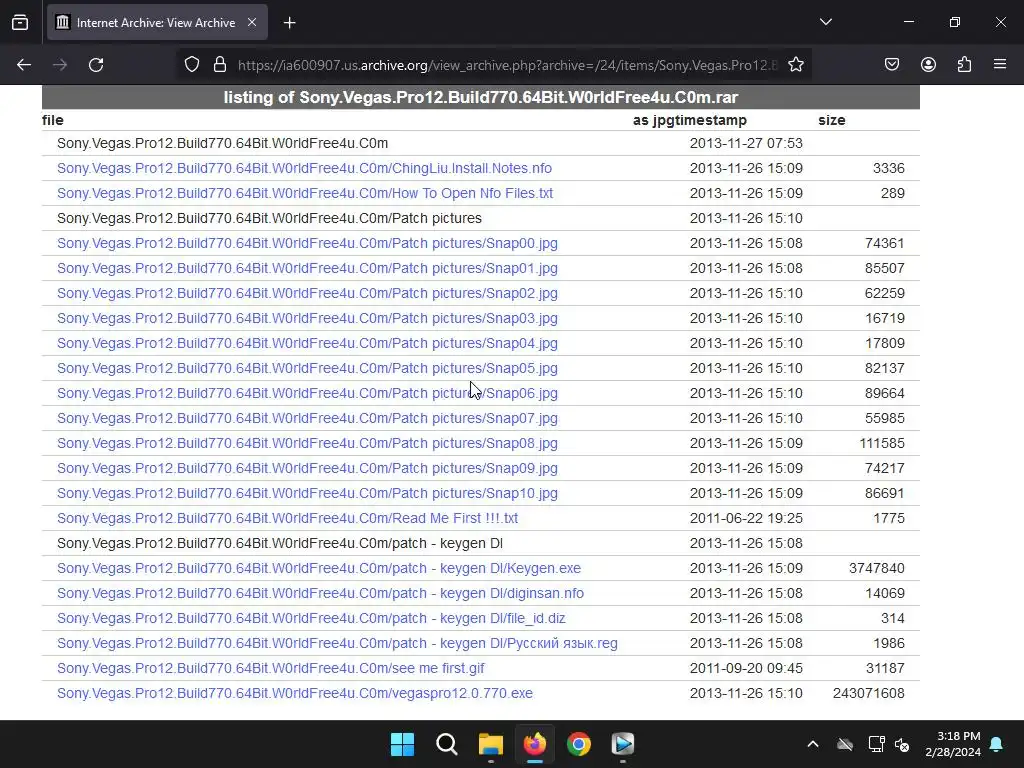The image size is (1024, 768).
Task: Open the tracking protection shield icon
Action: point(191,65)
